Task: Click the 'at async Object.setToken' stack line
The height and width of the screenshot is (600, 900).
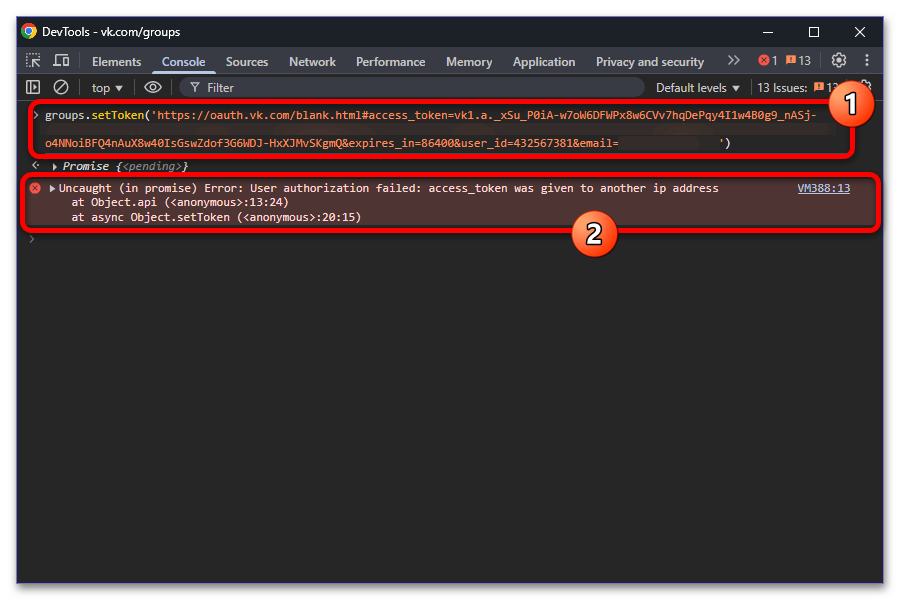Action: tap(216, 218)
